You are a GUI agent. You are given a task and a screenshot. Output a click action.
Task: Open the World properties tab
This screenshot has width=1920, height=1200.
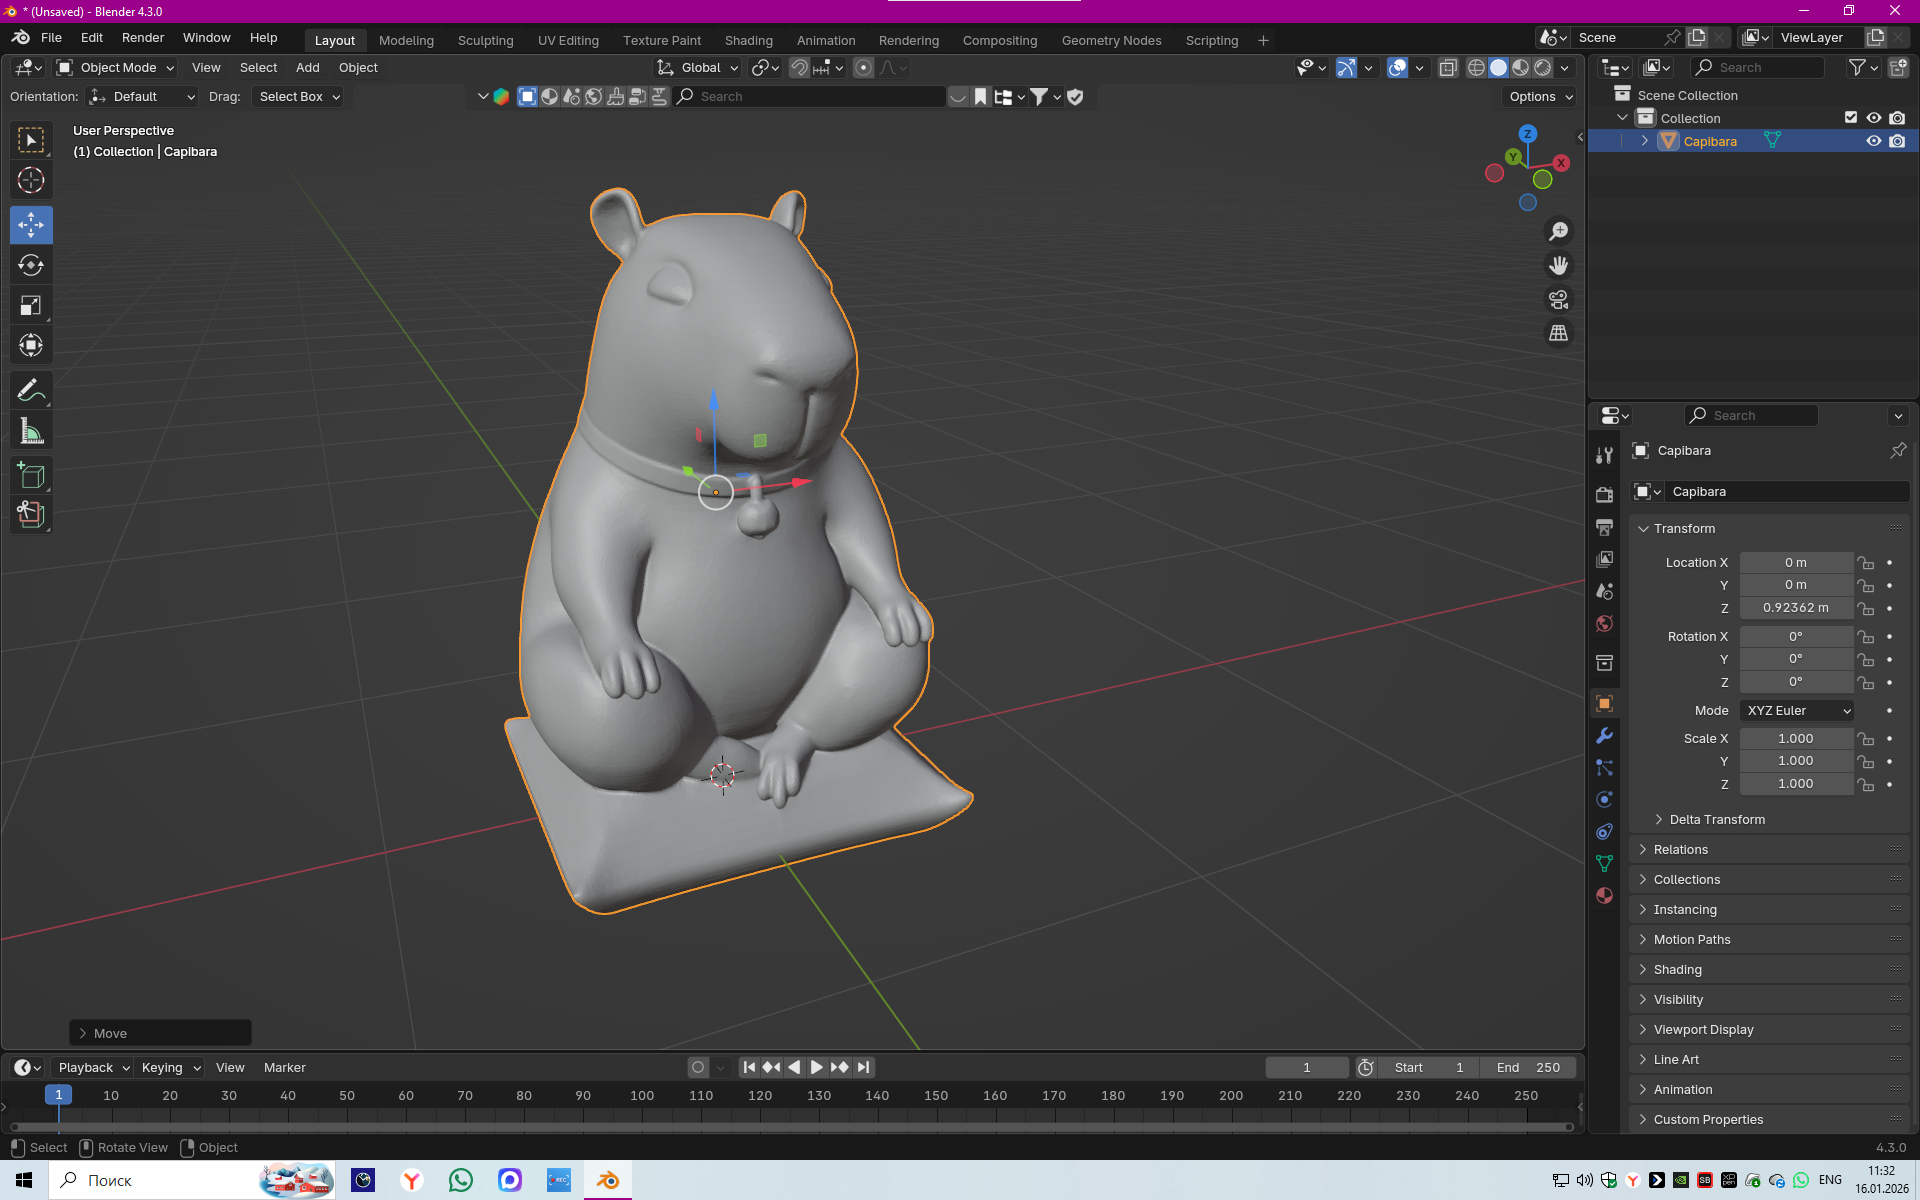[x=1604, y=623]
